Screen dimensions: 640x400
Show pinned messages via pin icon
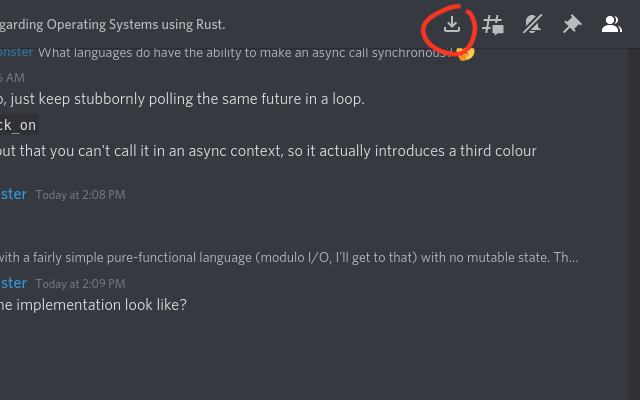[x=571, y=24]
